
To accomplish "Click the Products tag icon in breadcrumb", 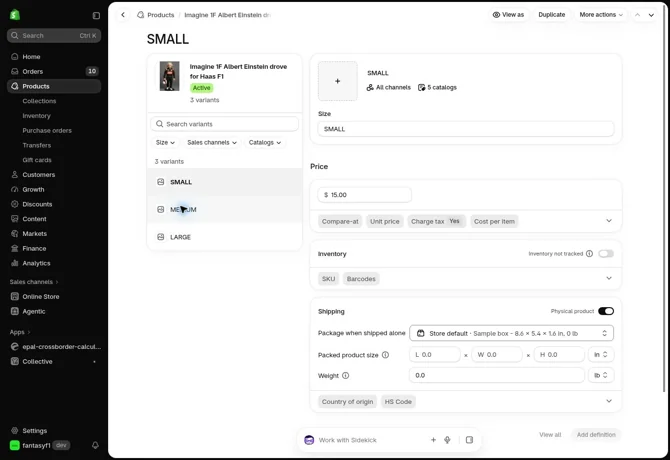I will [x=141, y=15].
